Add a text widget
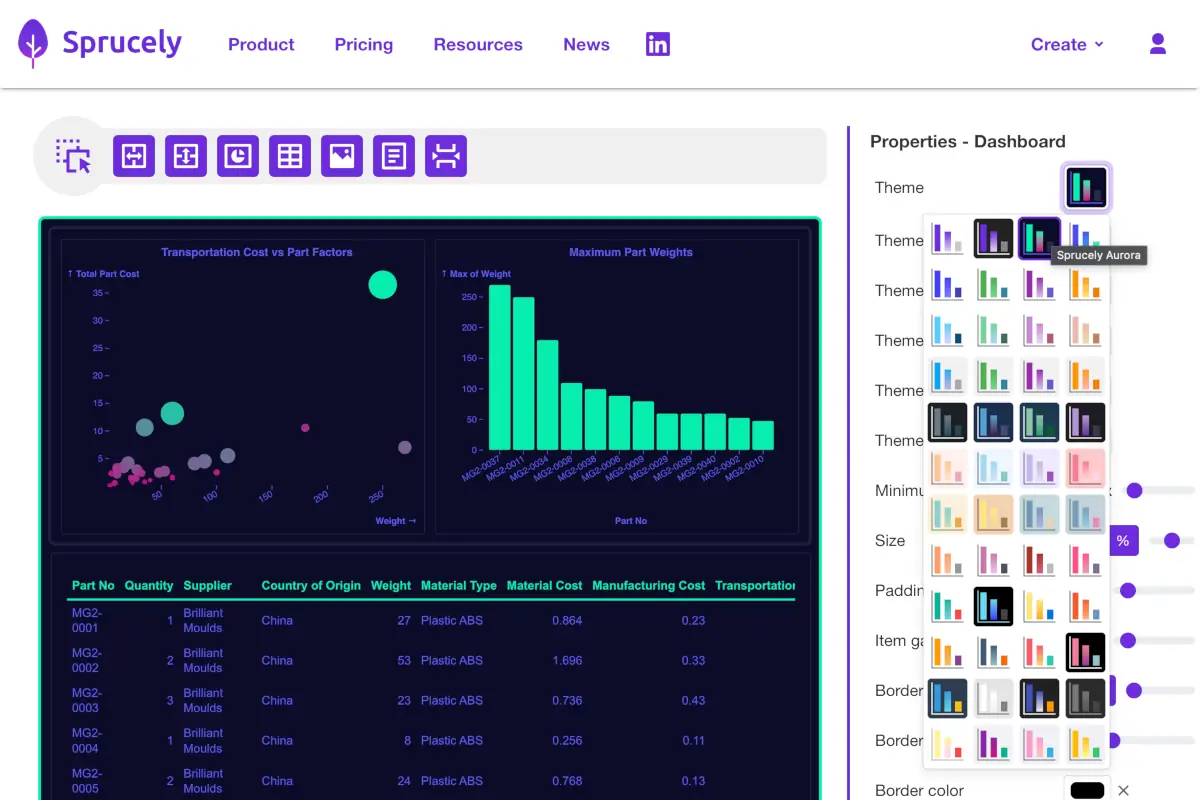 pyautogui.click(x=394, y=156)
